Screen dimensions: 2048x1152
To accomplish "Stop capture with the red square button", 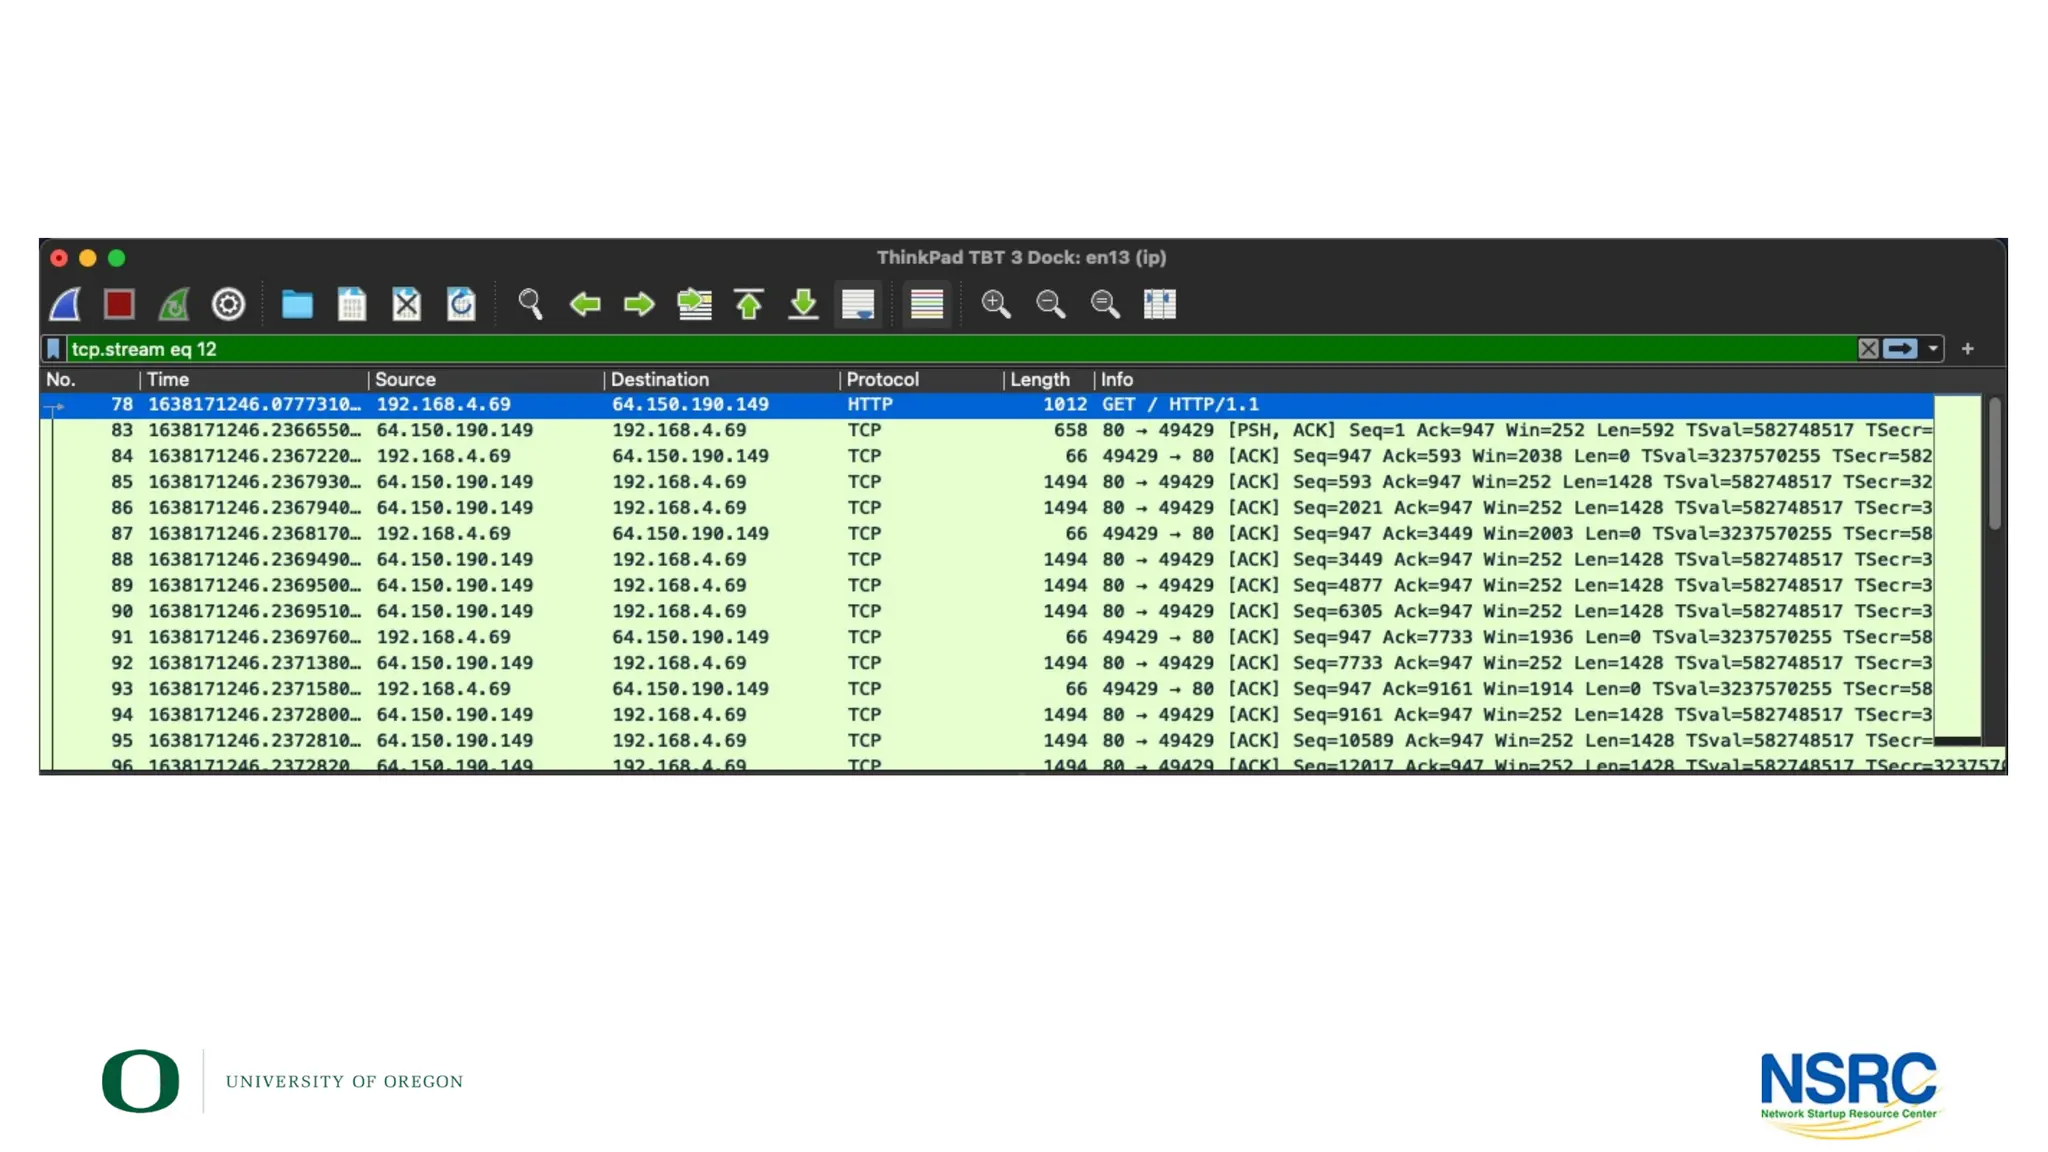I will [x=119, y=304].
